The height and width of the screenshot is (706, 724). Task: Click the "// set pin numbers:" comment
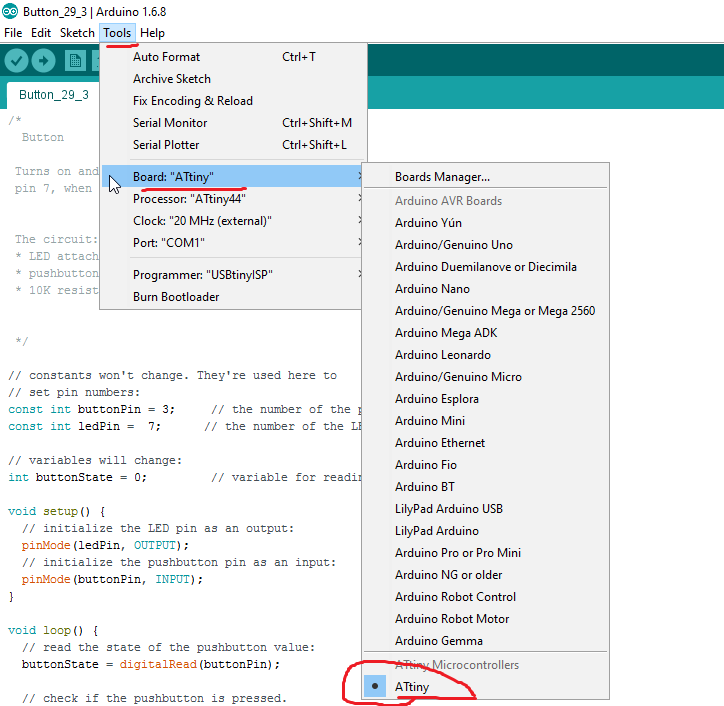pos(74,392)
